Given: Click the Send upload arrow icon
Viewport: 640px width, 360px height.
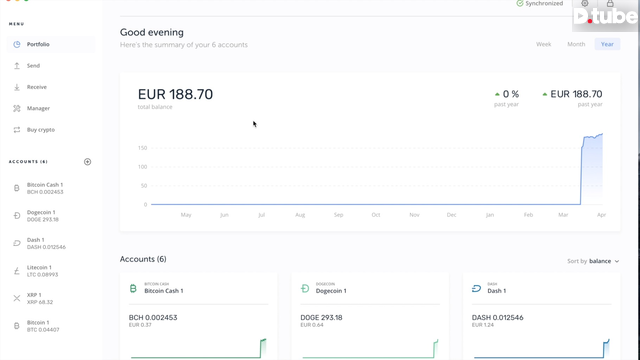Looking at the screenshot, I should click(x=17, y=66).
